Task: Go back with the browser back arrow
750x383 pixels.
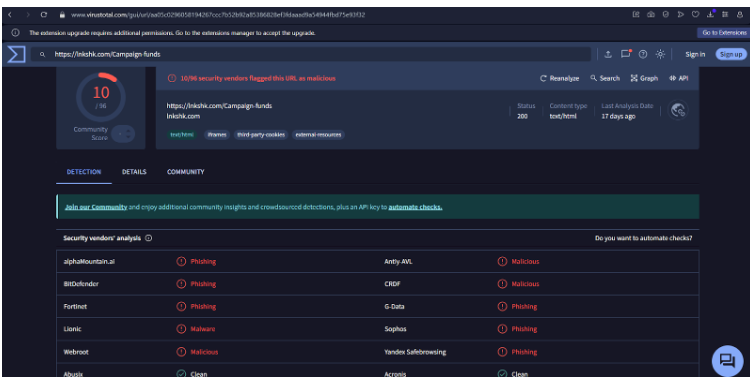Action: point(10,15)
